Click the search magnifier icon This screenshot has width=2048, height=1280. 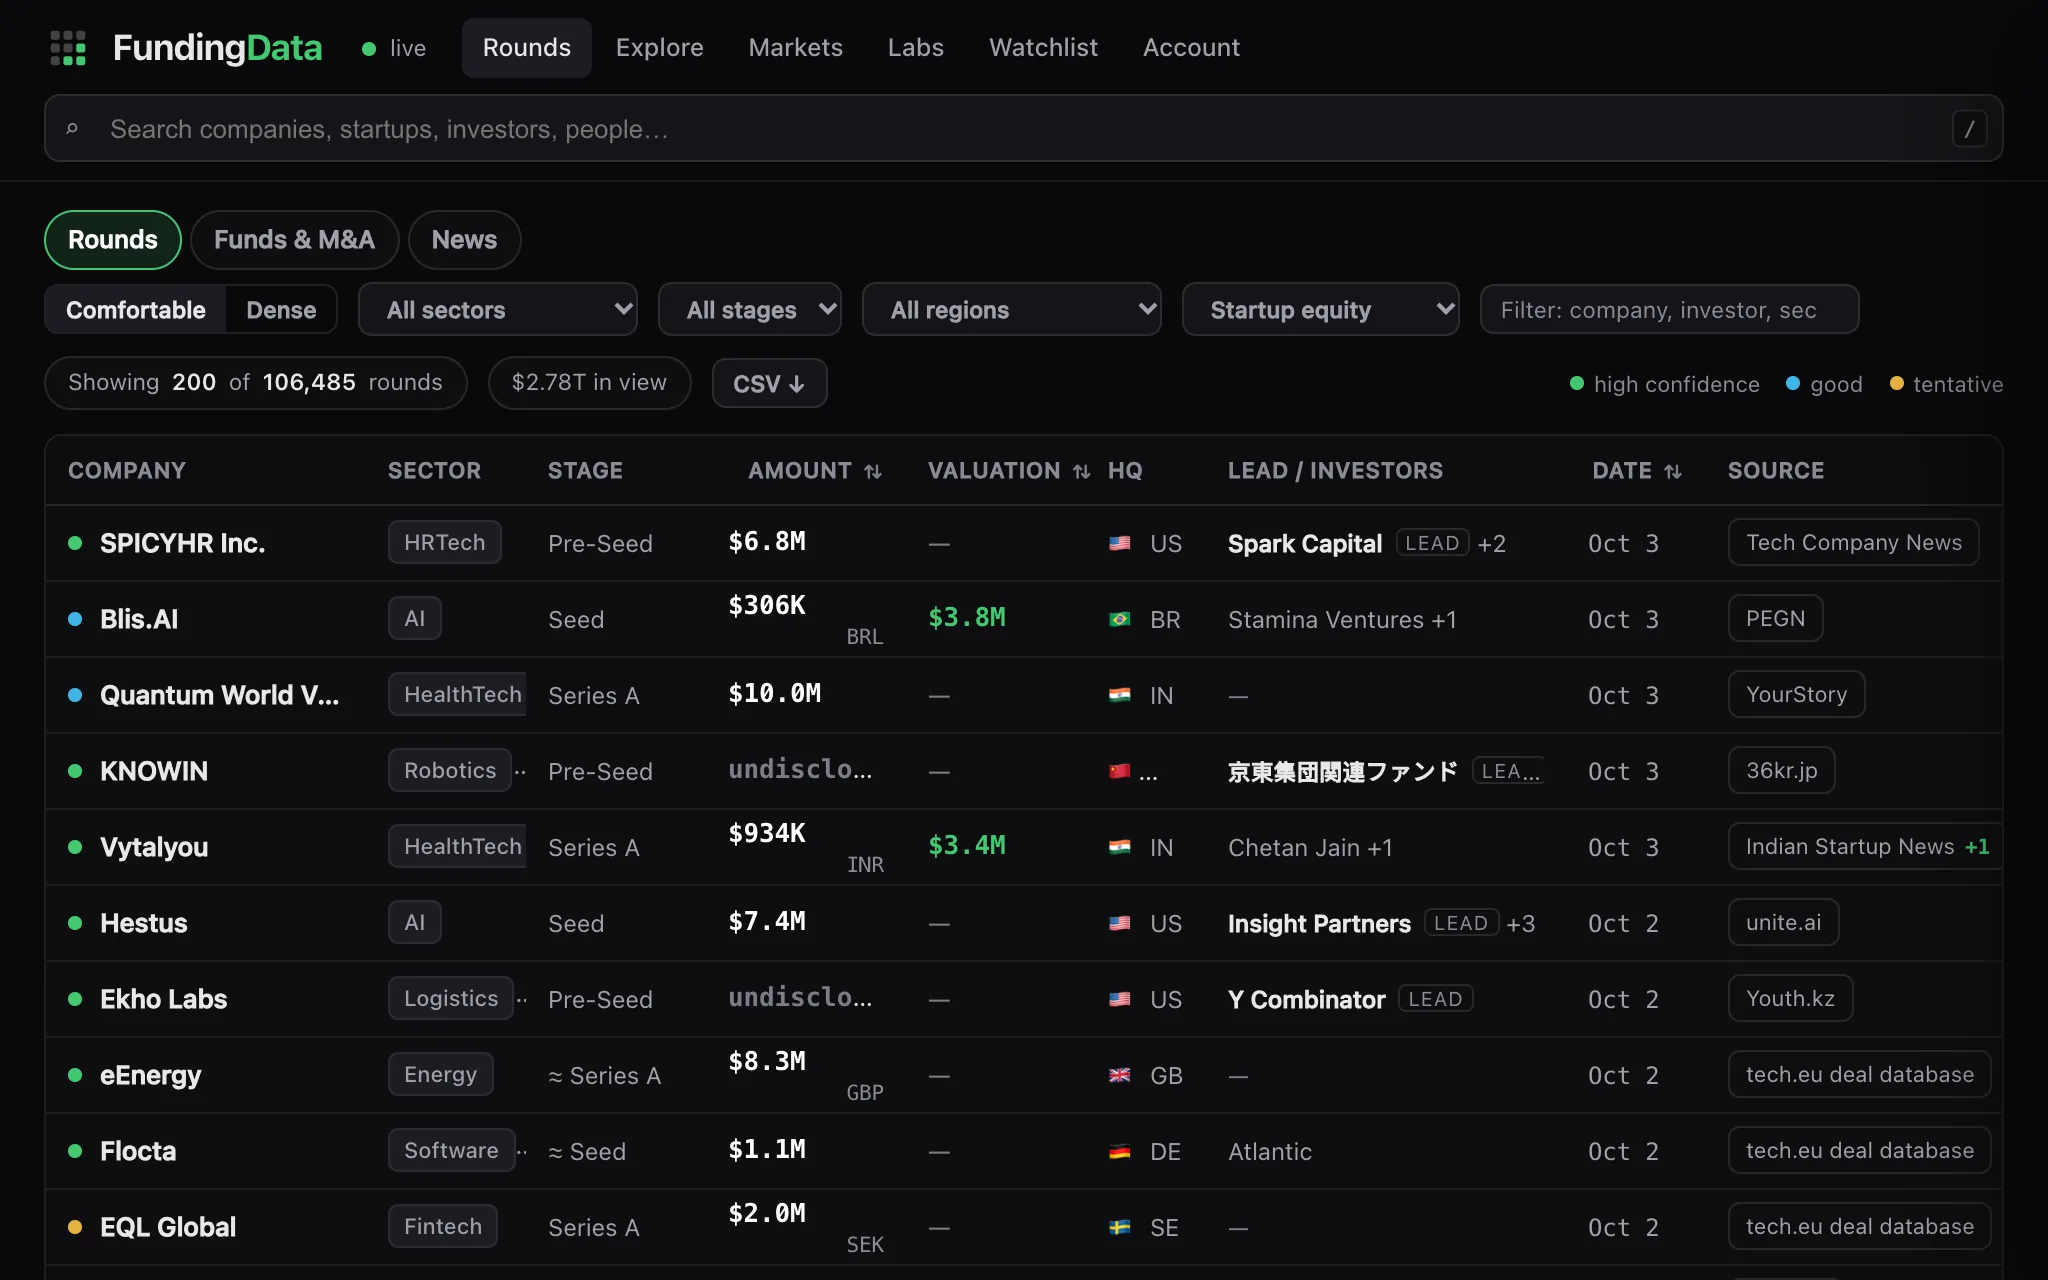[x=72, y=129]
